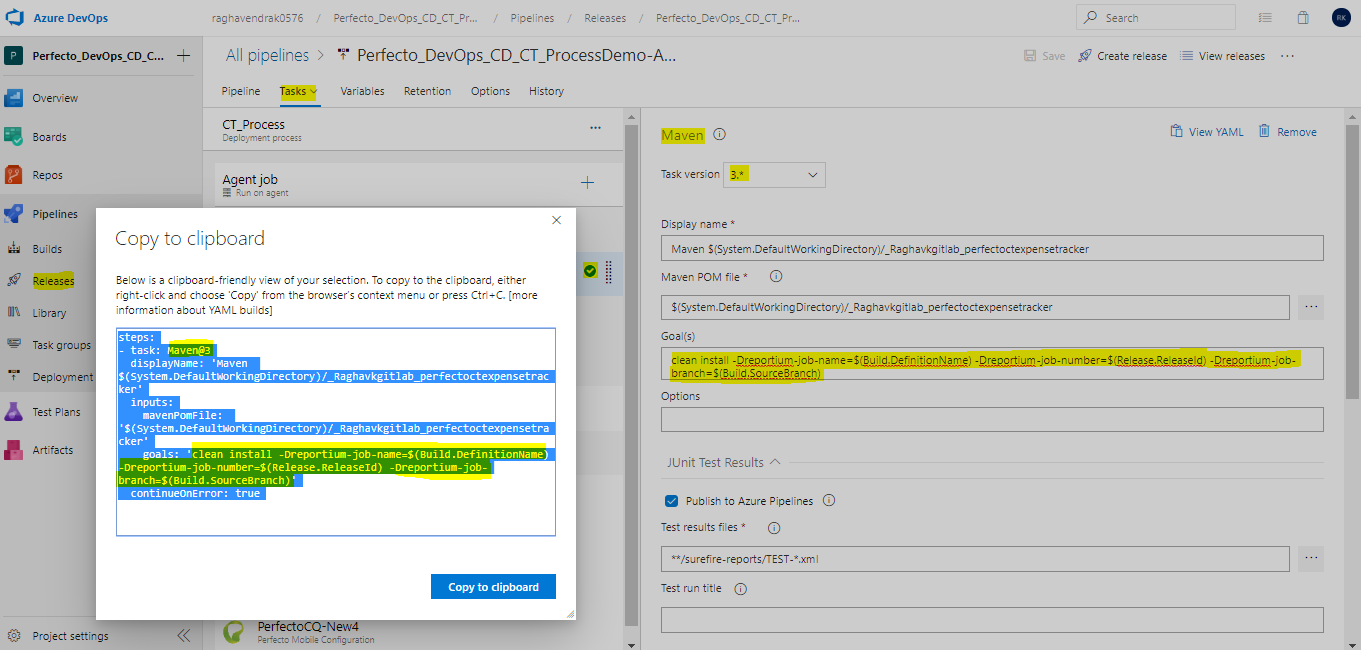Switch to the Options tab
Screen dimensions: 1361x650
click(490, 91)
